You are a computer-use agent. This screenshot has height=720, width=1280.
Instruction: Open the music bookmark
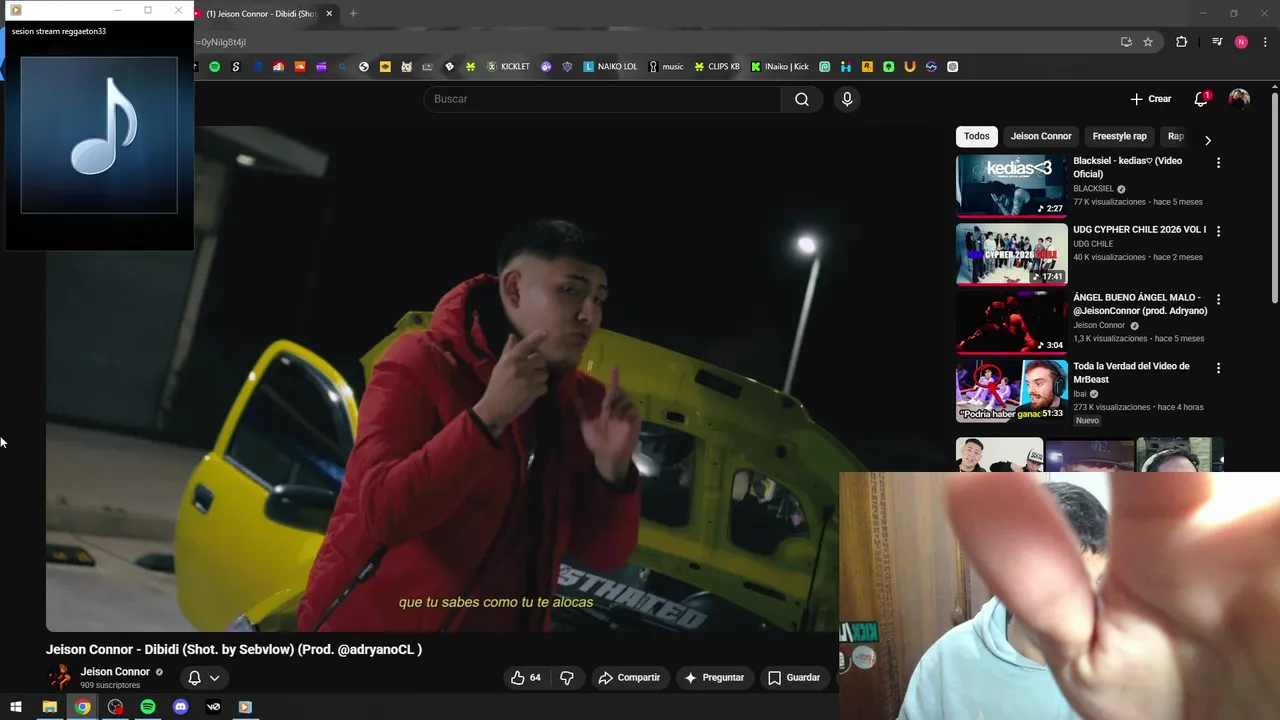click(666, 67)
